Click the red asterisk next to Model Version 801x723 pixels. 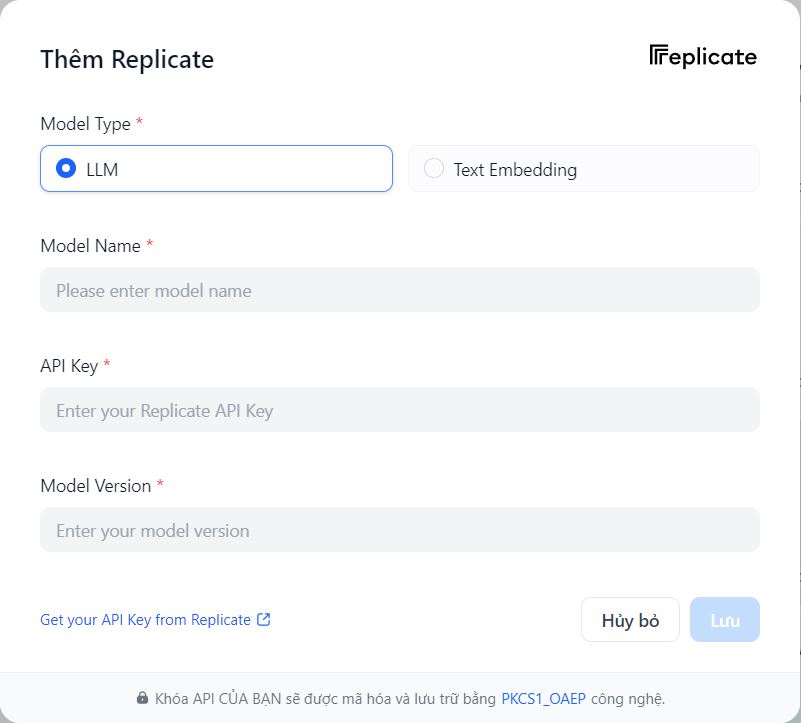tap(160, 484)
